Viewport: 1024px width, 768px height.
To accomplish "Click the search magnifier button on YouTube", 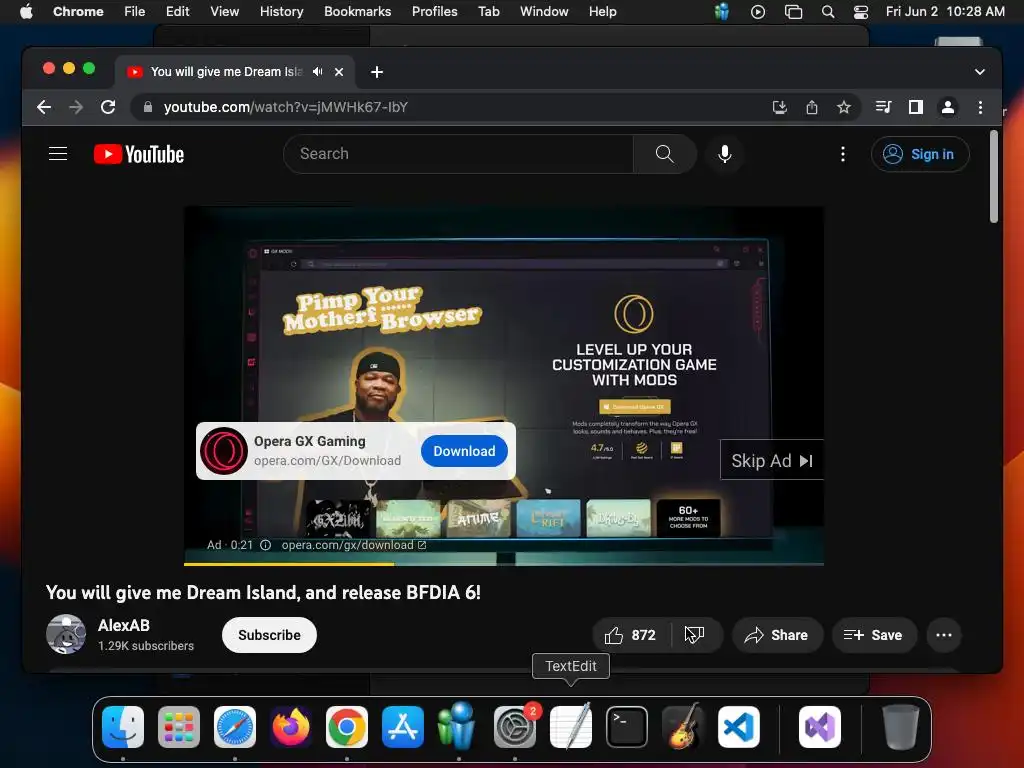I will pyautogui.click(x=664, y=154).
